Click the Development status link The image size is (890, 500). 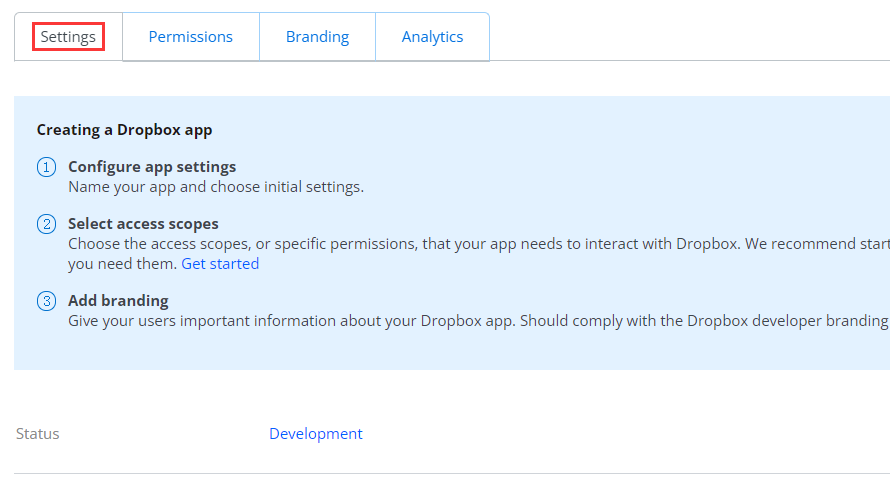[315, 434]
